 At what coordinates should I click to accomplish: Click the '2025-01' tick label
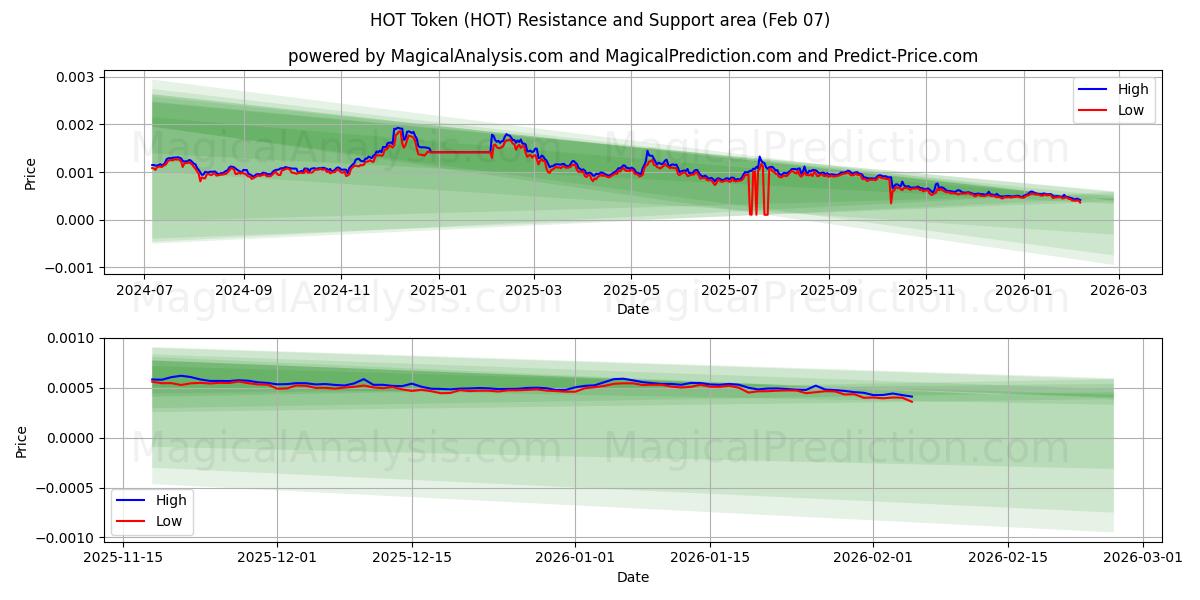pyautogui.click(x=440, y=290)
